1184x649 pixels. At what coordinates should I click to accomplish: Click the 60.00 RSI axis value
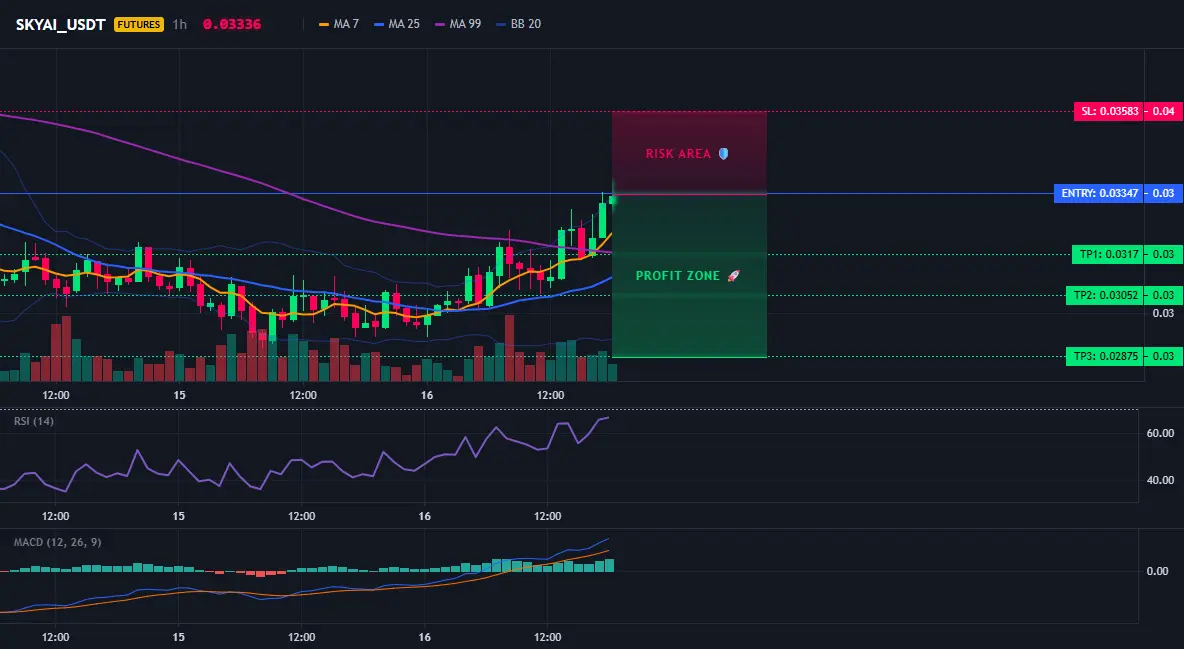coord(1161,433)
